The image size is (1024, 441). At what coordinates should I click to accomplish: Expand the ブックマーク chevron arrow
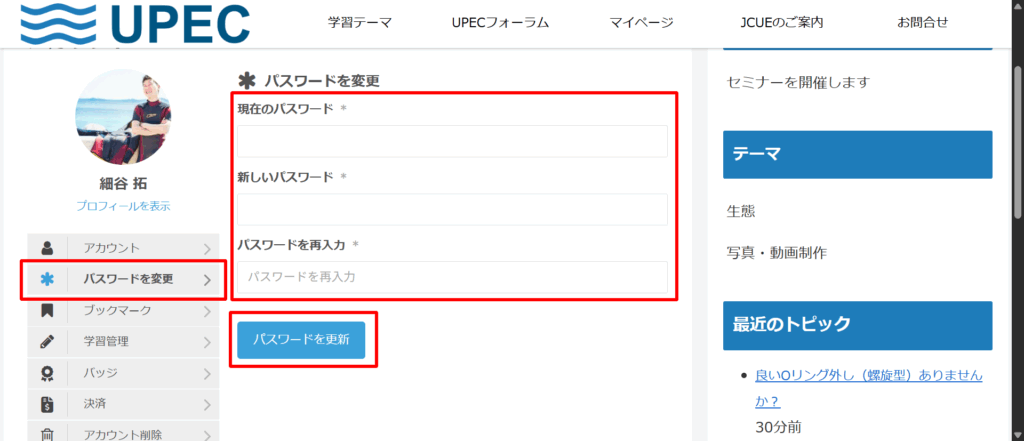point(207,310)
